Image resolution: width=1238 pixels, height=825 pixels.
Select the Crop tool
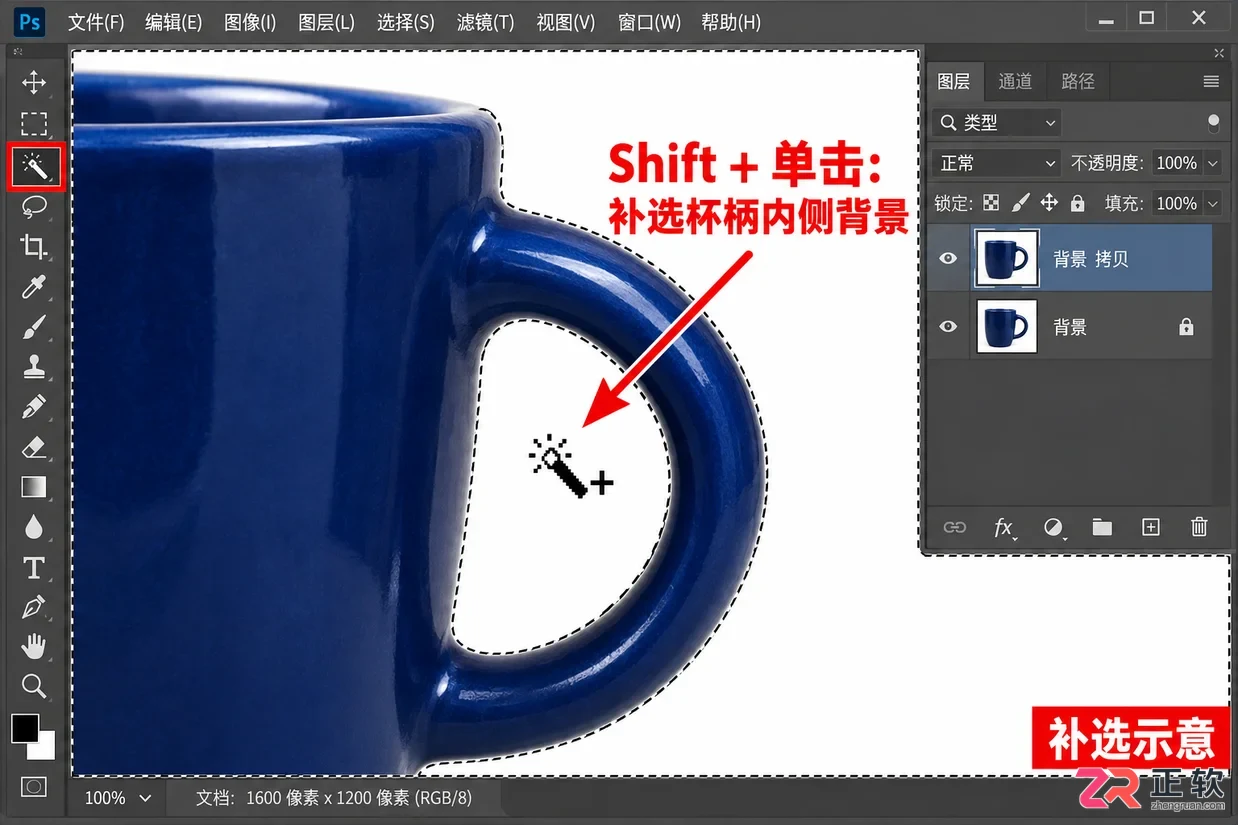pyautogui.click(x=34, y=247)
